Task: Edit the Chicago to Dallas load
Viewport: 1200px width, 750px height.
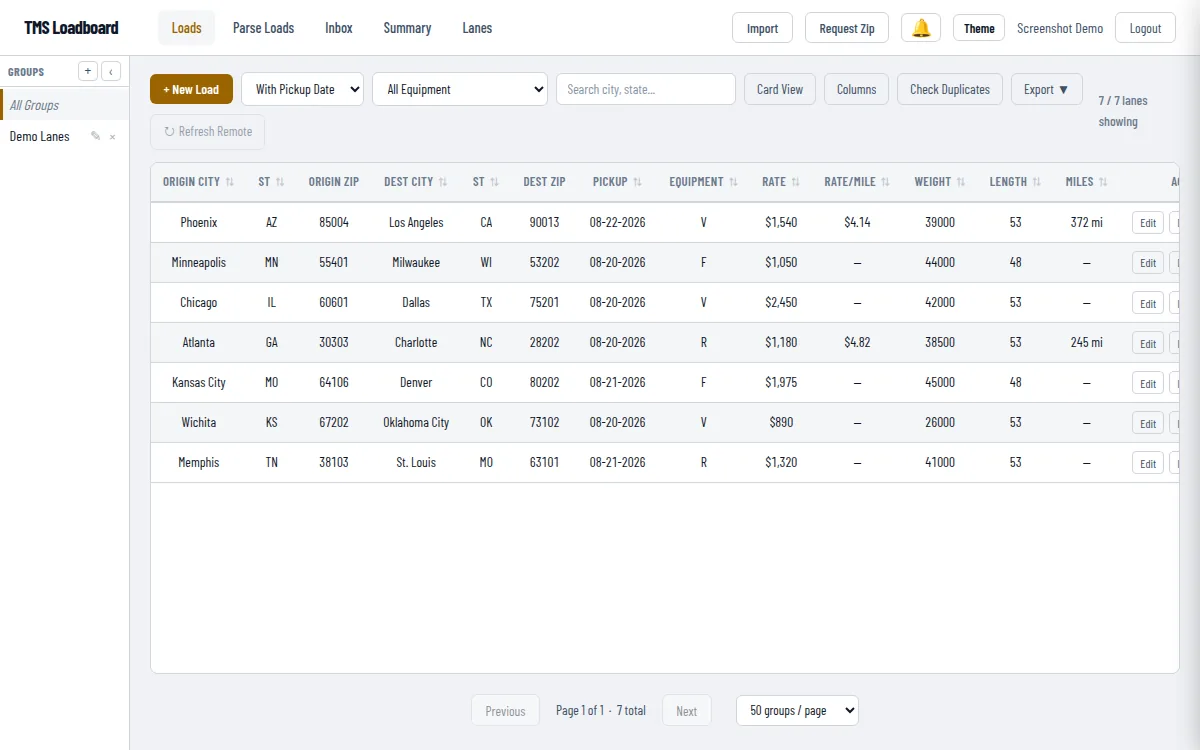Action: click(1148, 303)
